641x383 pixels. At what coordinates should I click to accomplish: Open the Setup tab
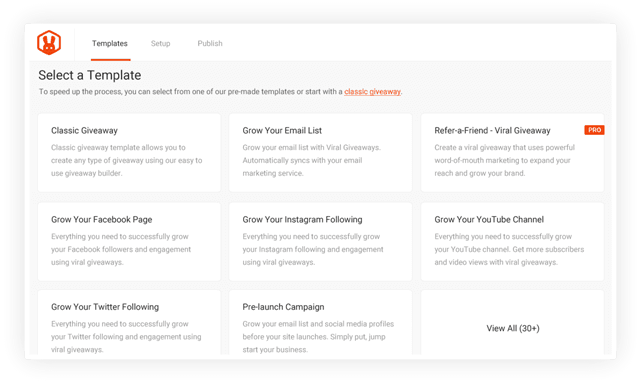click(x=161, y=43)
